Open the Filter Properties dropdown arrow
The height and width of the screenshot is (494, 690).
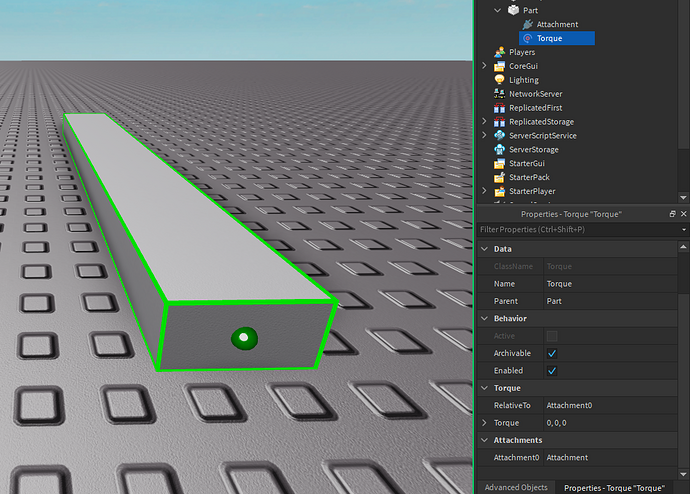pyautogui.click(x=684, y=230)
